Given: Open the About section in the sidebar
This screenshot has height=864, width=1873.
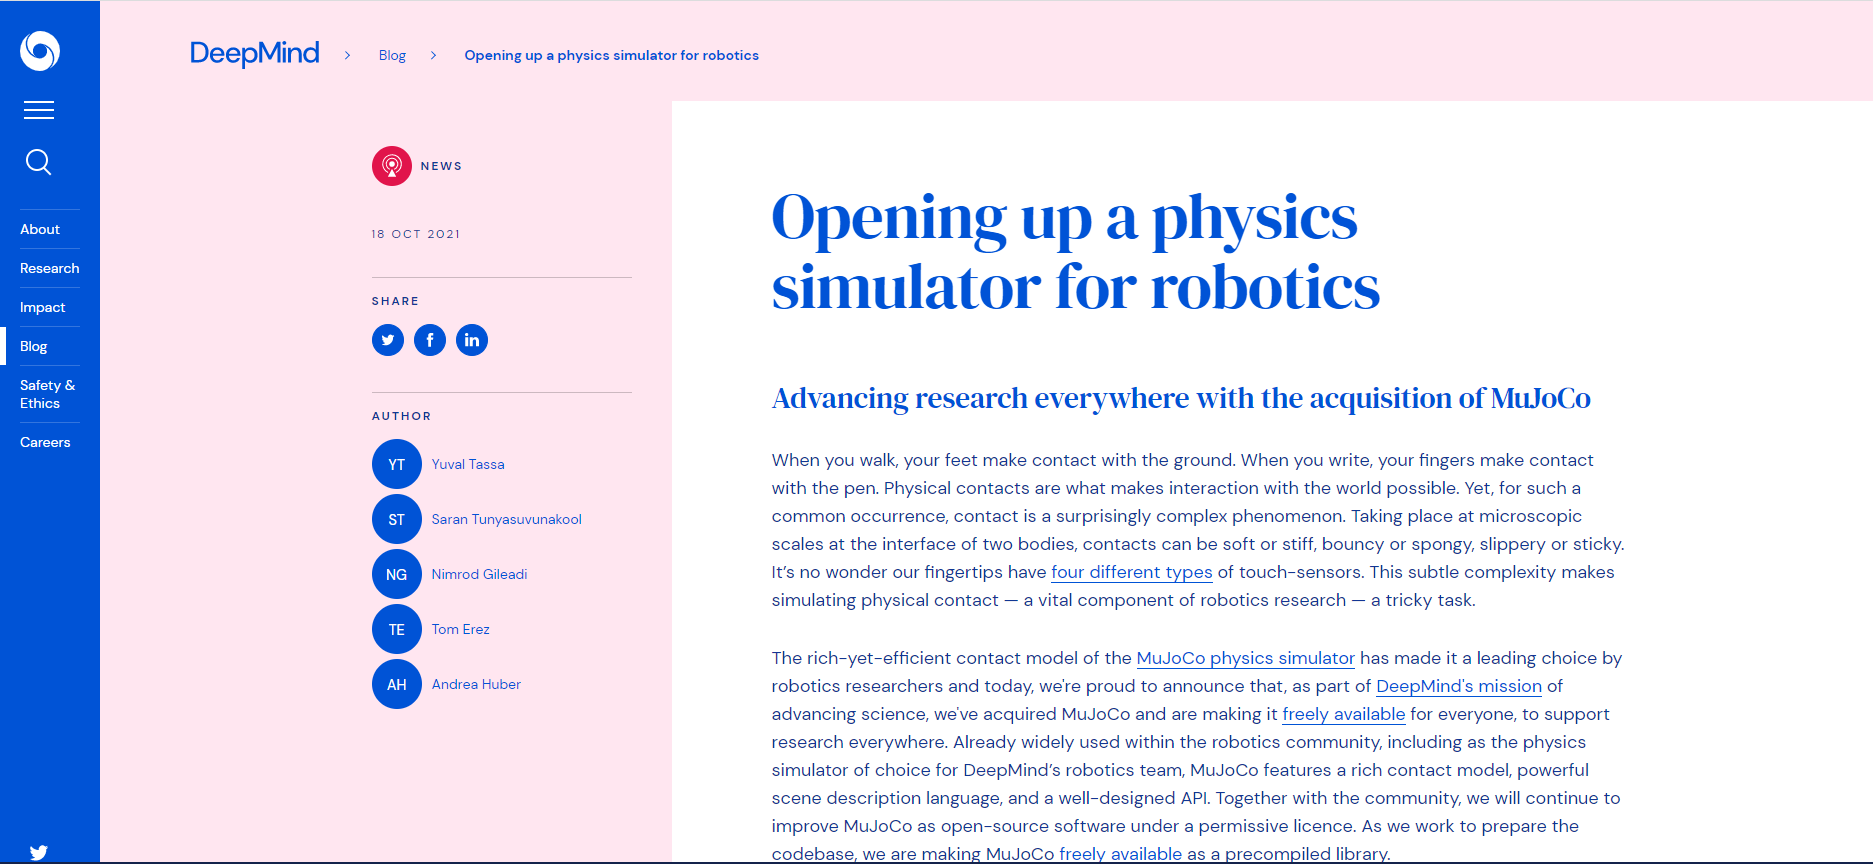Looking at the screenshot, I should pos(40,229).
